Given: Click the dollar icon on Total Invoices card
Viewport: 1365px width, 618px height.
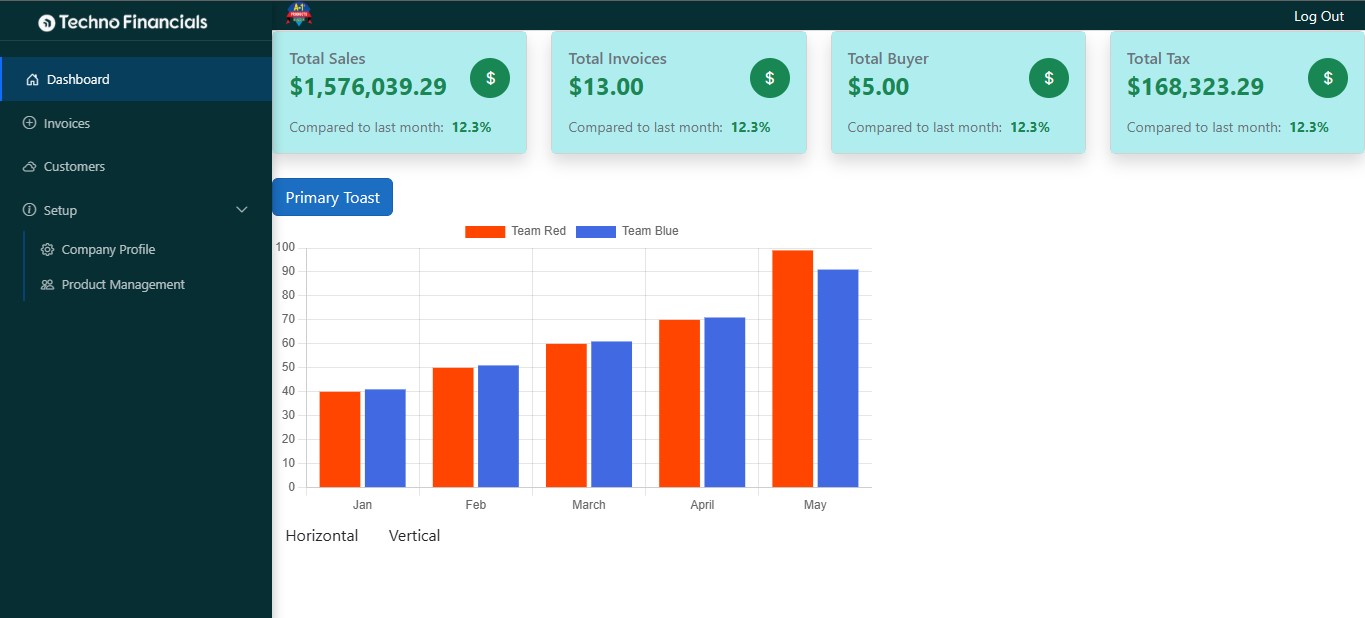Looking at the screenshot, I should (769, 78).
